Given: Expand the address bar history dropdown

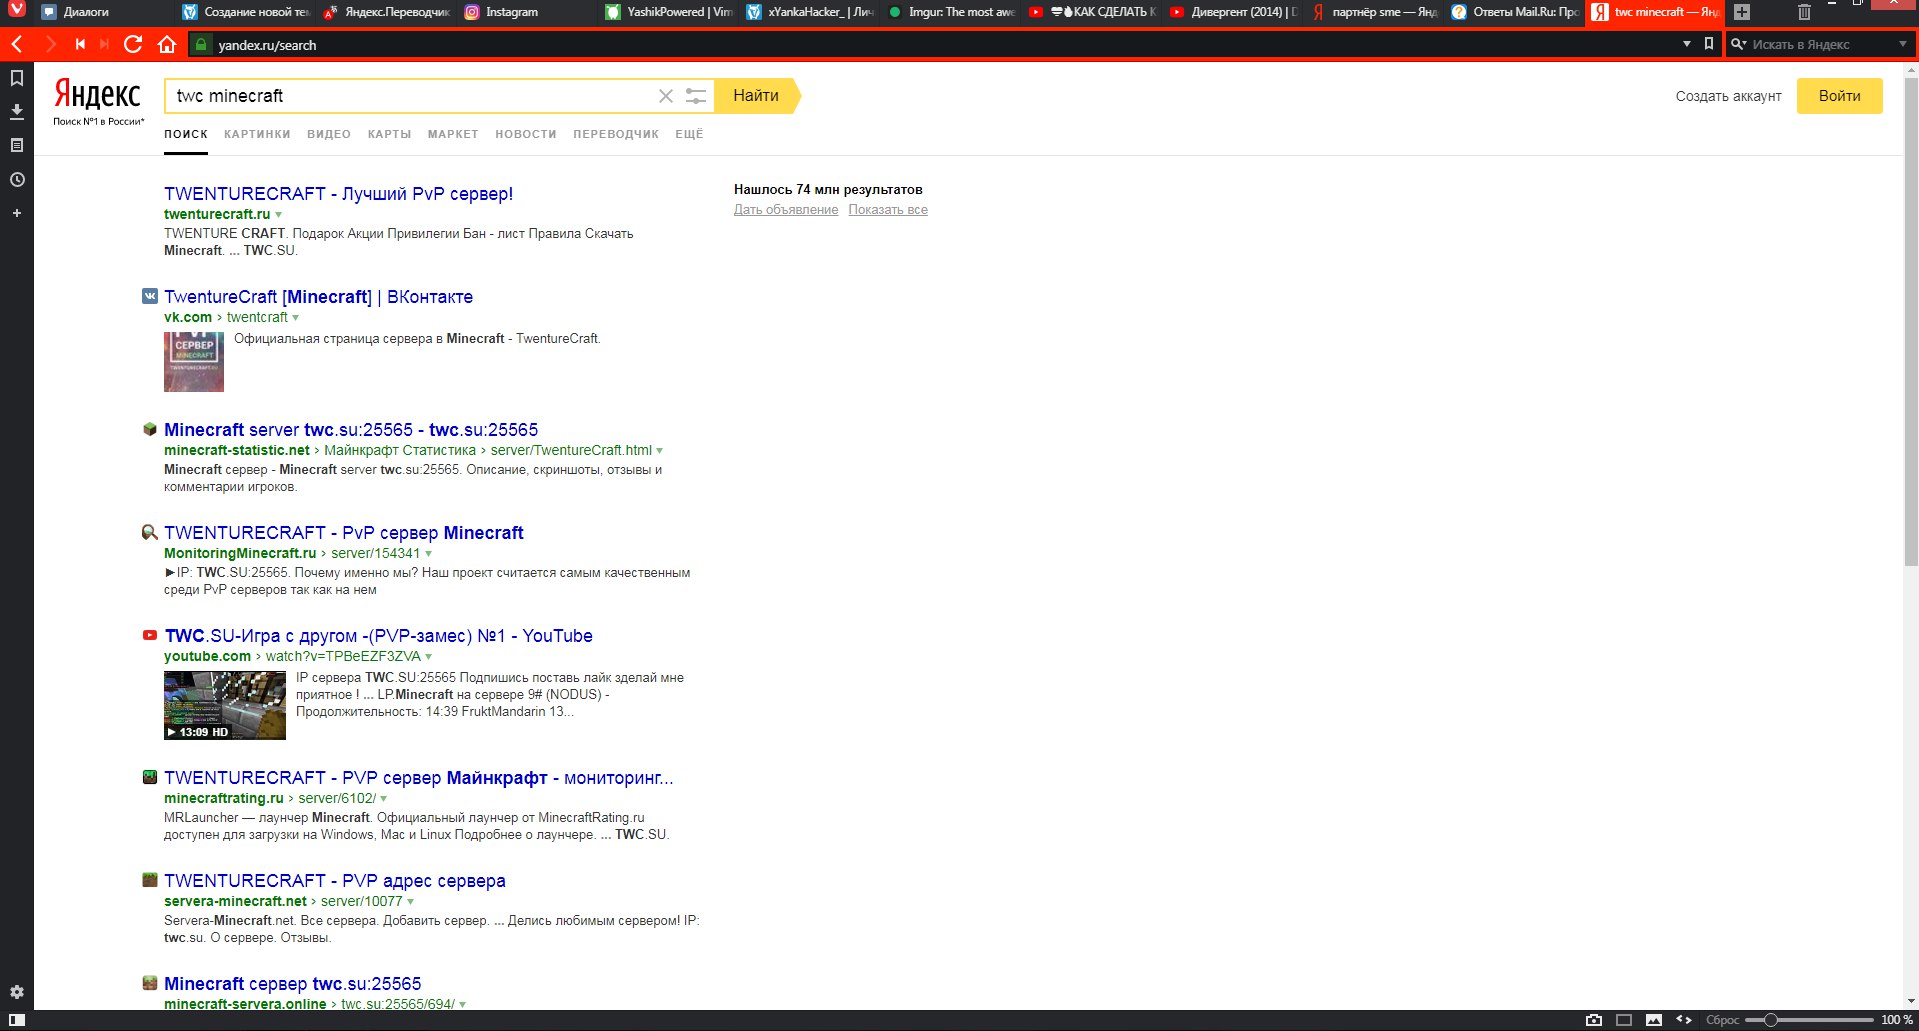Looking at the screenshot, I should [x=1686, y=44].
